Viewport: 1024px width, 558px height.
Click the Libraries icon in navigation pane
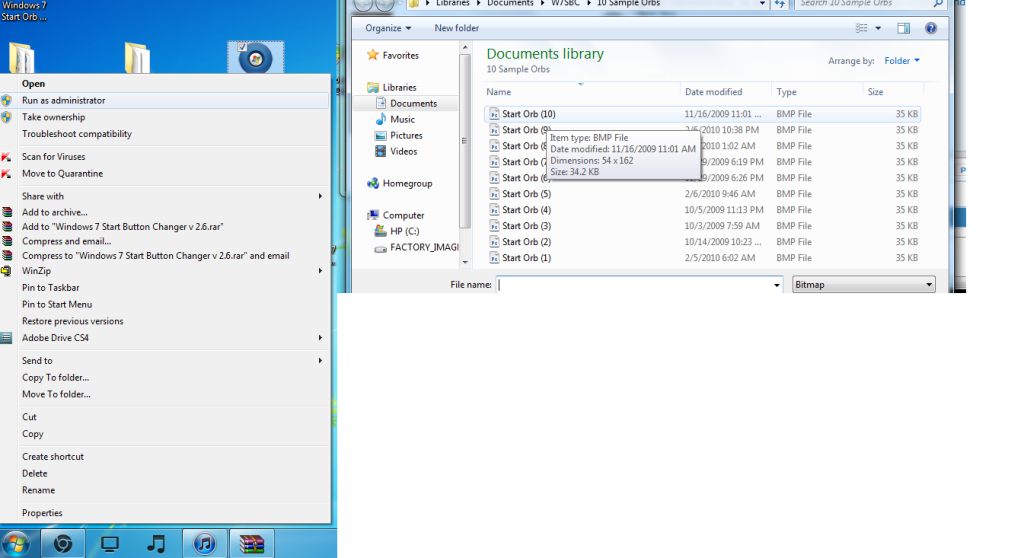[x=373, y=88]
